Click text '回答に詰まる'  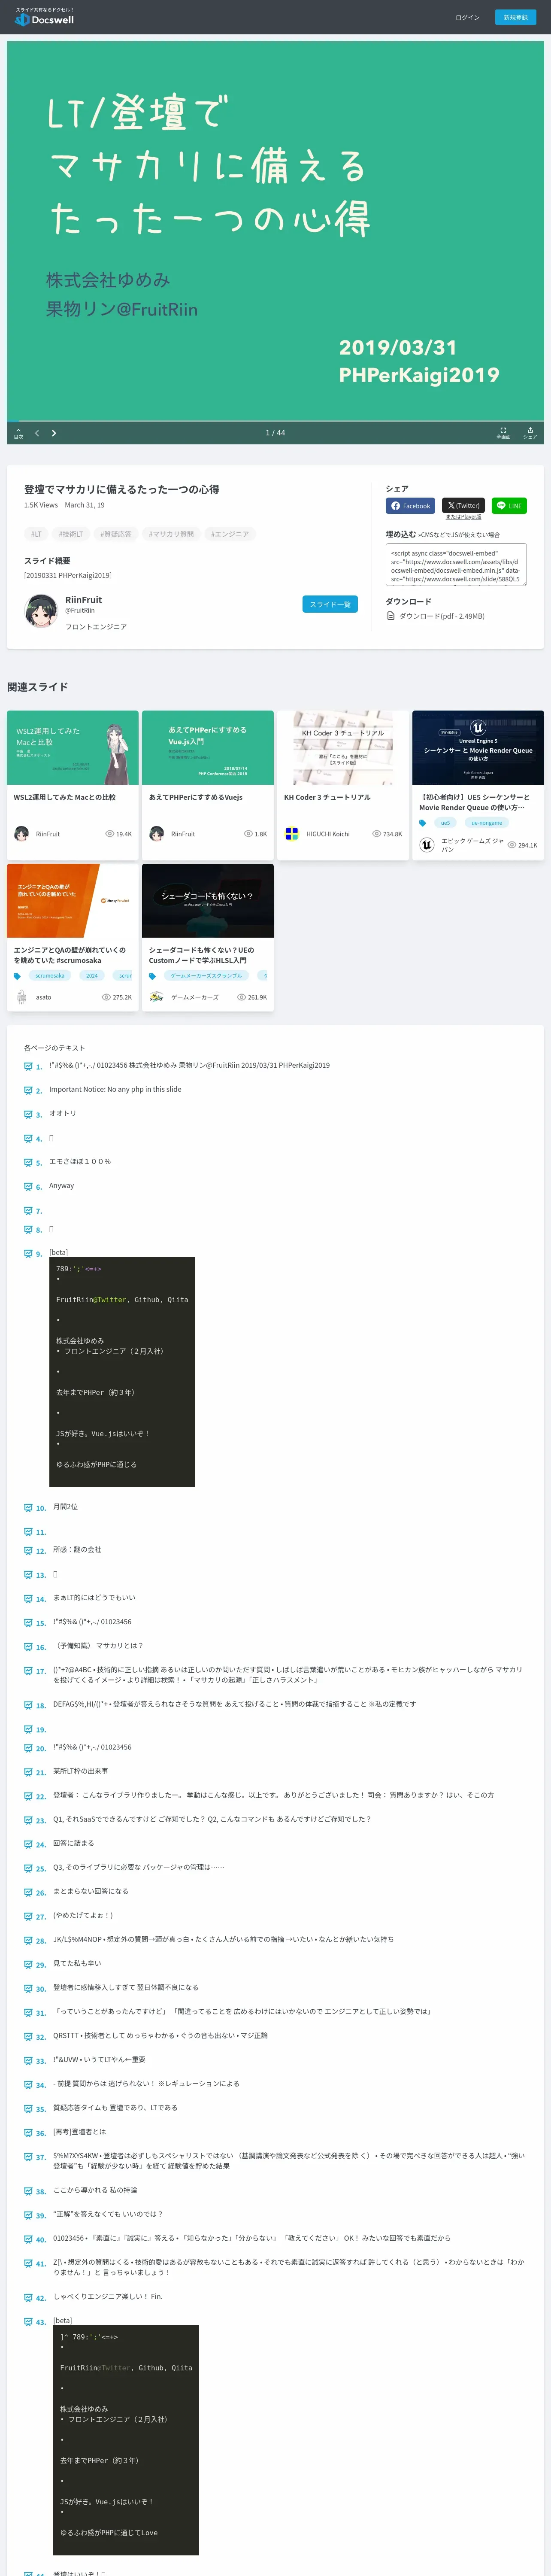tap(73, 1843)
